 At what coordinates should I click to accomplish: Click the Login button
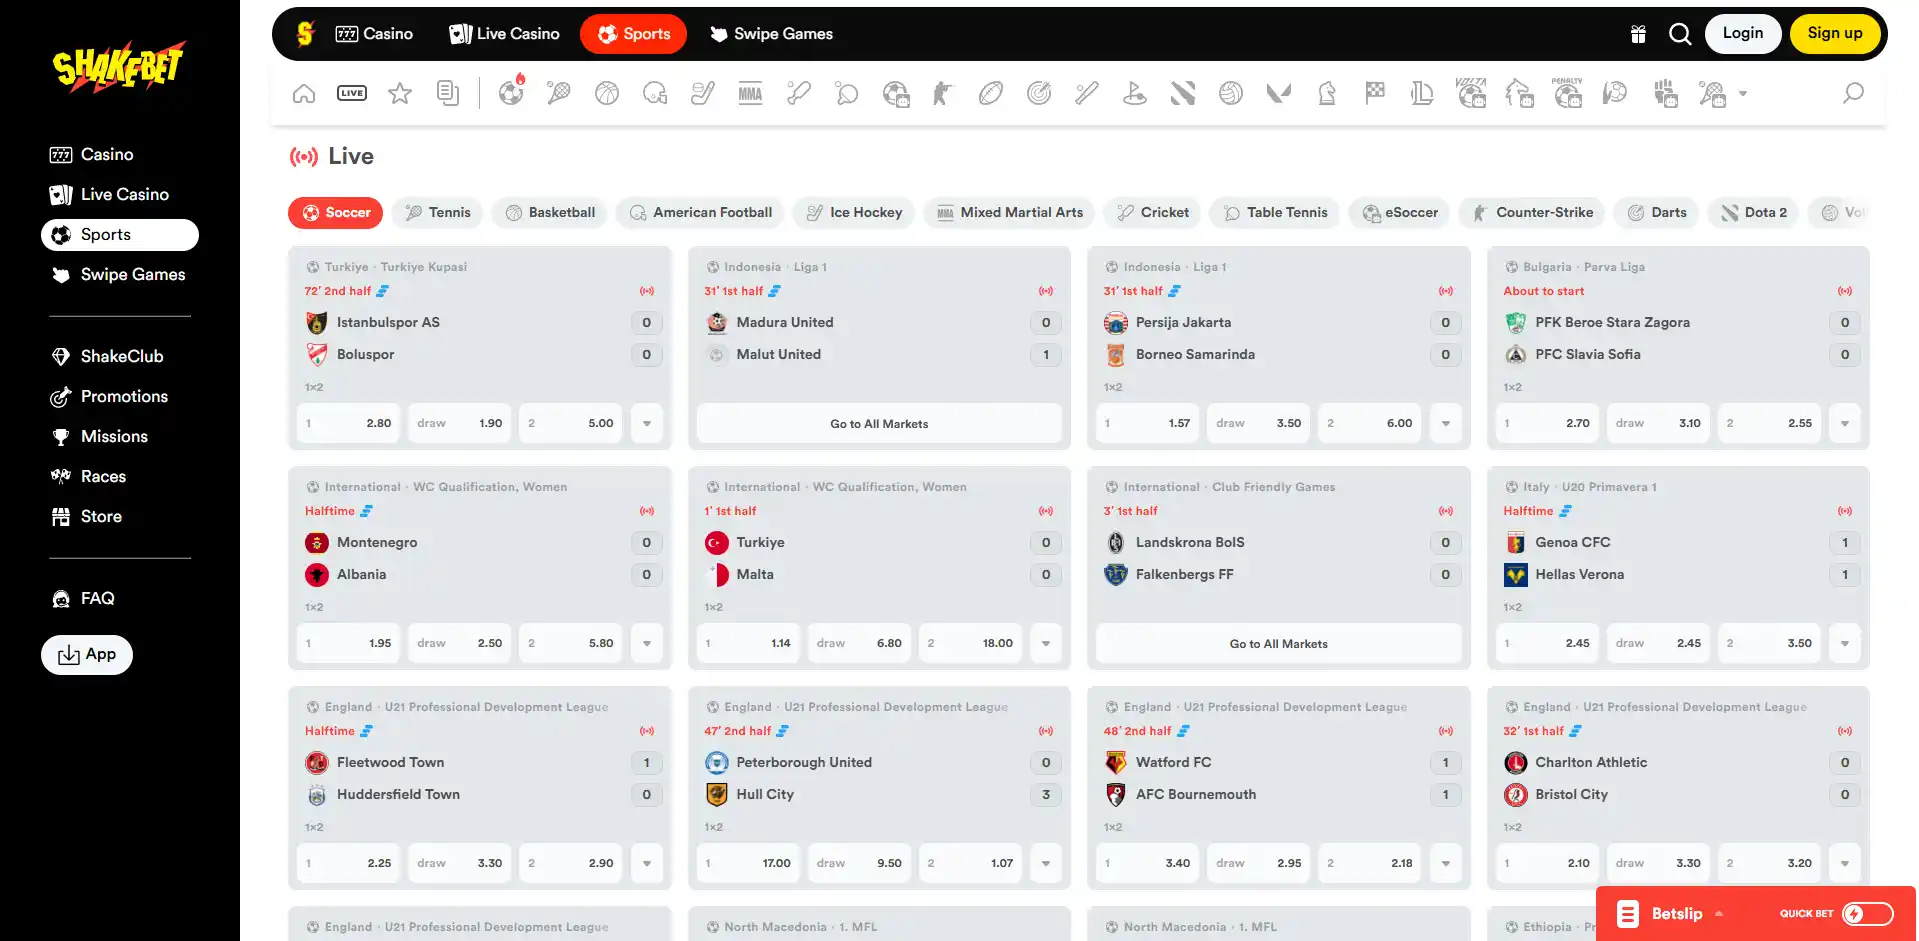1743,33
